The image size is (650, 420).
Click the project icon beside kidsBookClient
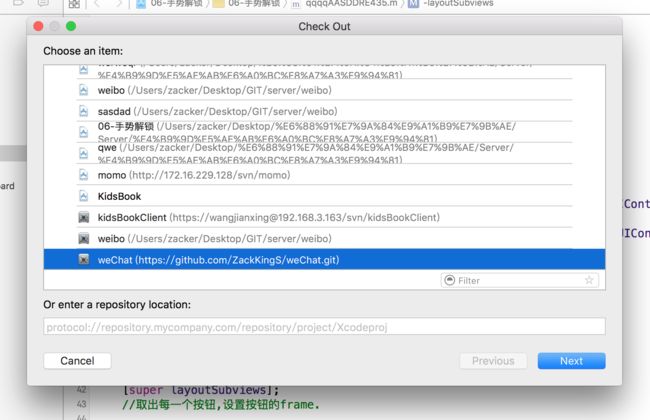pos(84,217)
